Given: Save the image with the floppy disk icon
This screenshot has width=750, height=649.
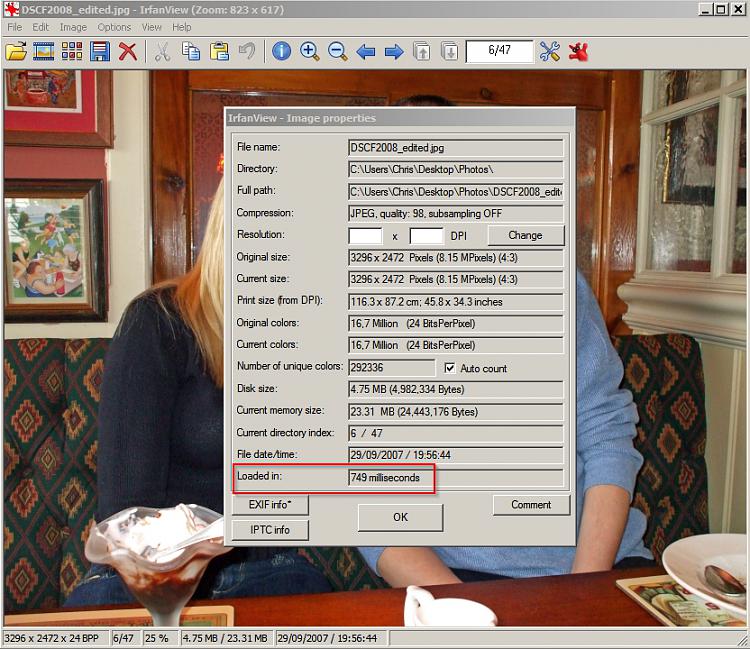Looking at the screenshot, I should (99, 51).
